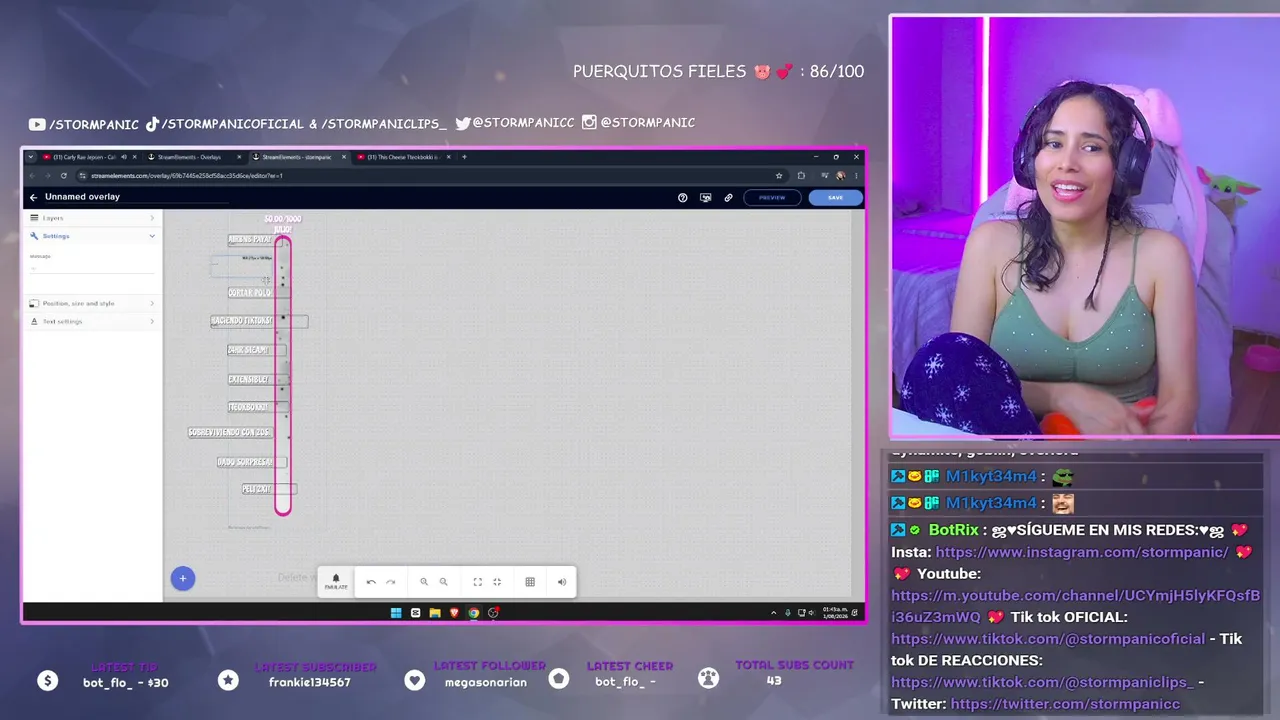1280x720 pixels.
Task: Open the twitter.com/stormpanicc chat link
Action: tap(1066, 704)
